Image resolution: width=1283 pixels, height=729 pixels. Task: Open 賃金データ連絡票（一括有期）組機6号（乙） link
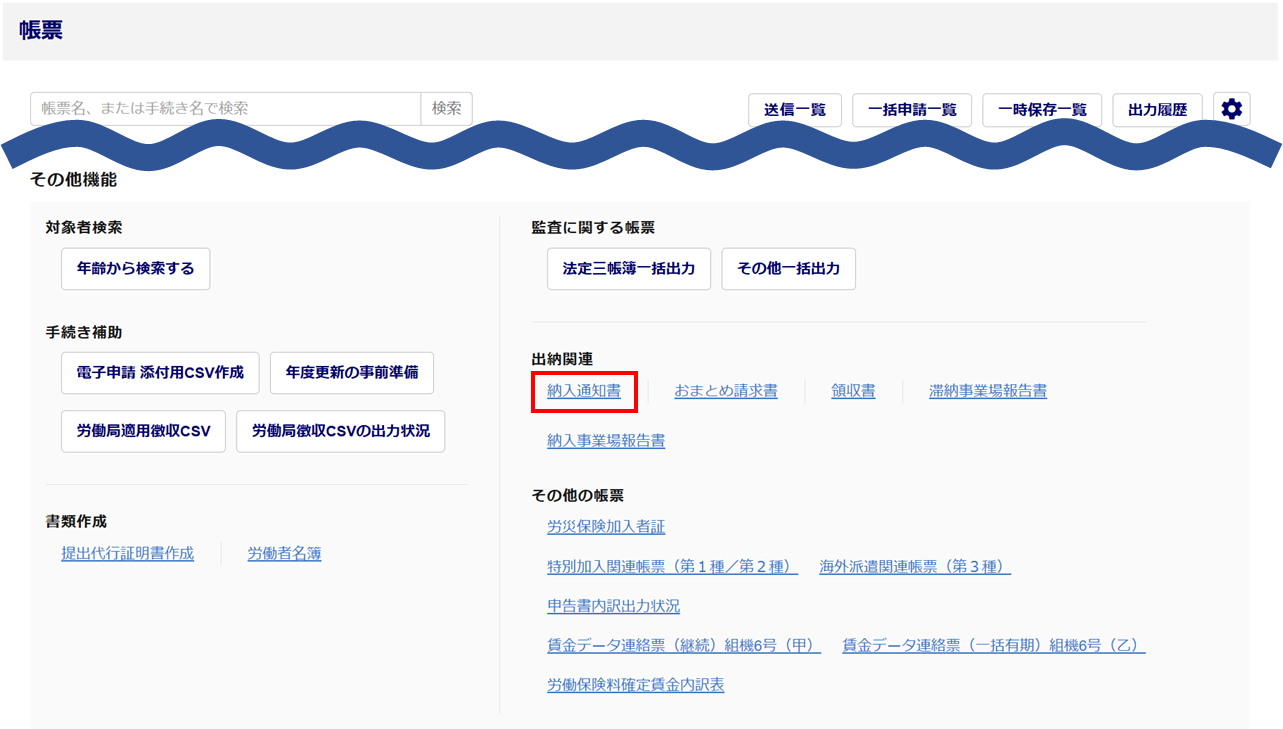pyautogui.click(x=994, y=645)
